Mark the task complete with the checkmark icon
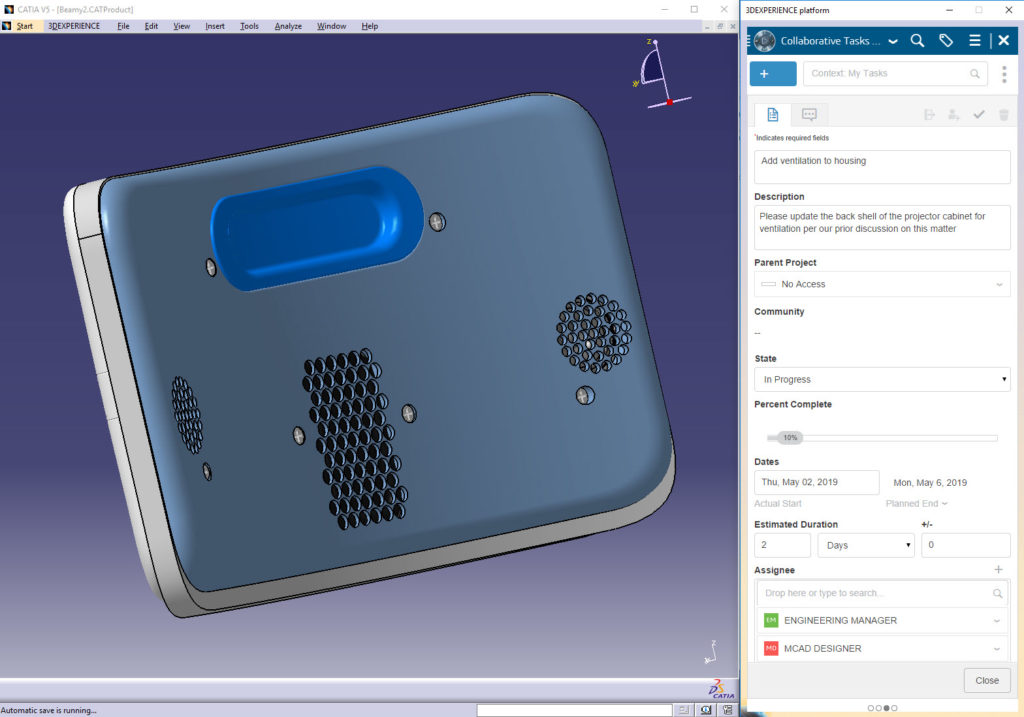Screen dimensions: 1024x717 click(978, 115)
